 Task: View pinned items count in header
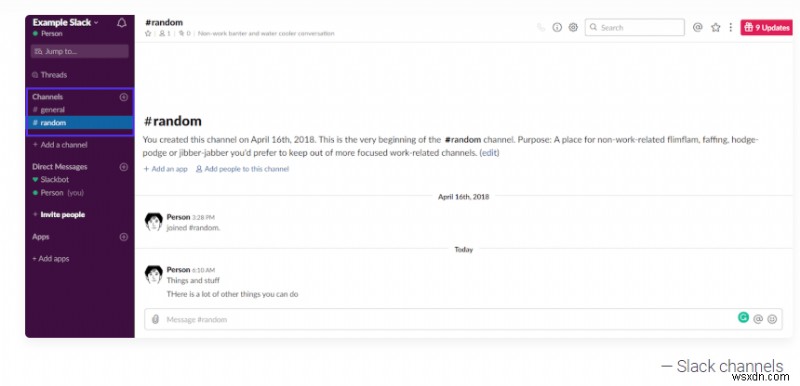click(184, 34)
